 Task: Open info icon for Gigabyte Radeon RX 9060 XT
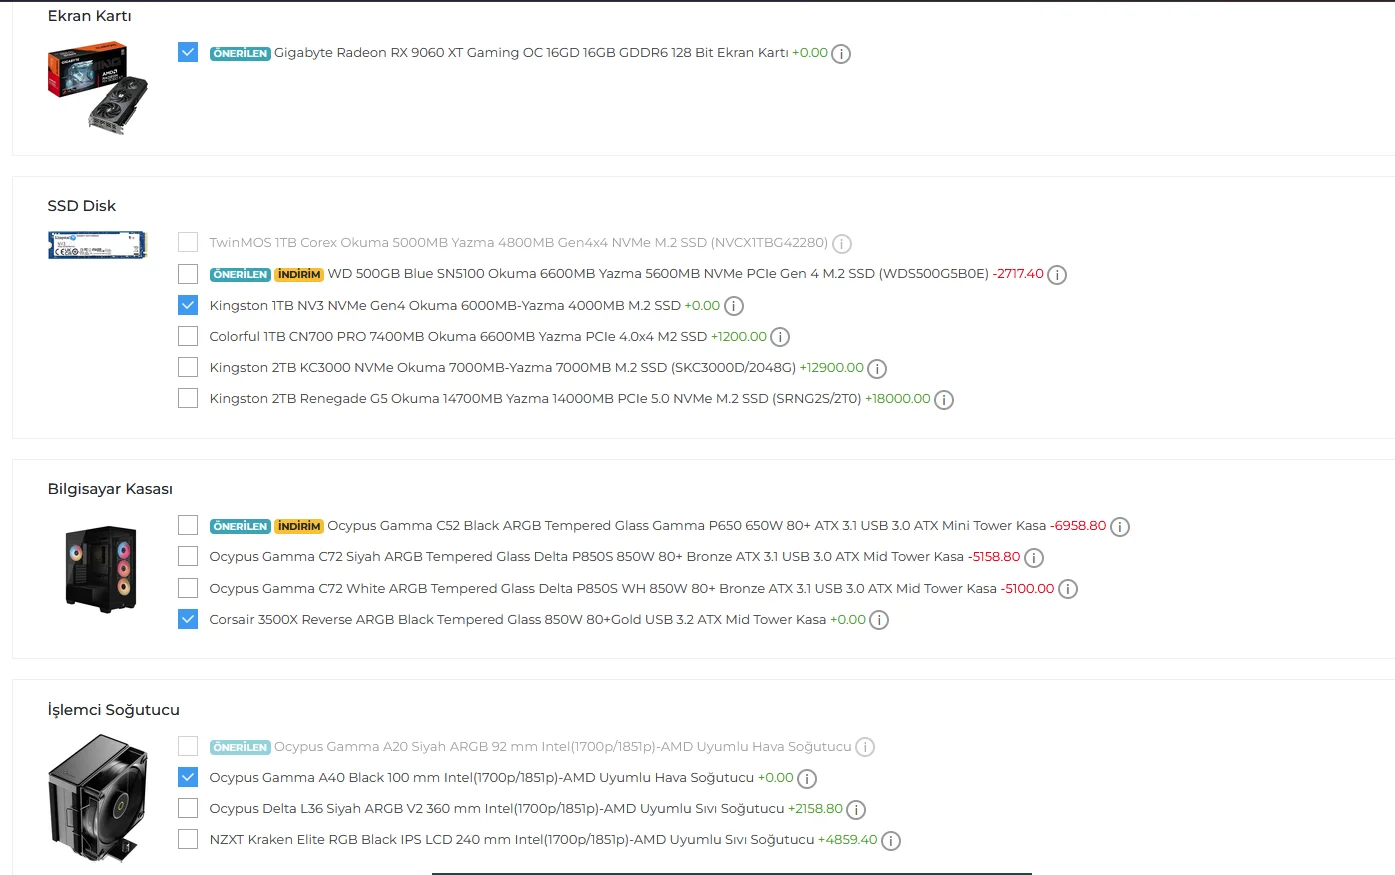(841, 54)
